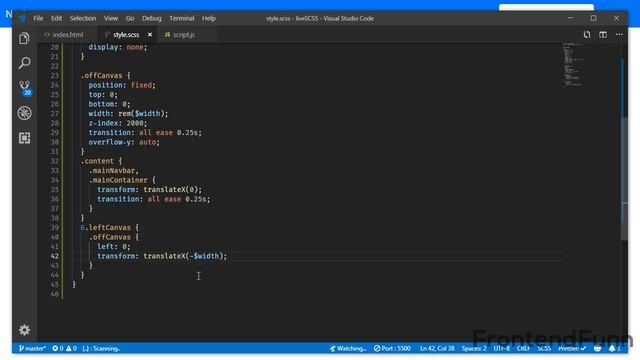Split the editor to the right
The image size is (640, 360).
603,35
